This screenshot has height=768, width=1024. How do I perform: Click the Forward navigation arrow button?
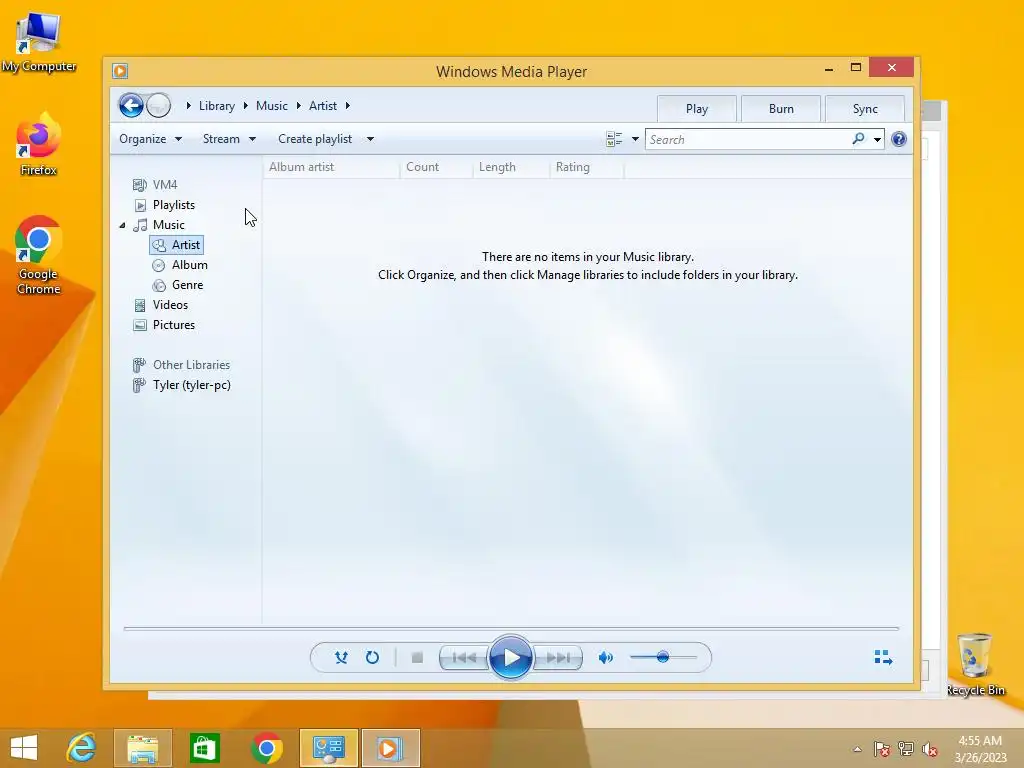158,105
